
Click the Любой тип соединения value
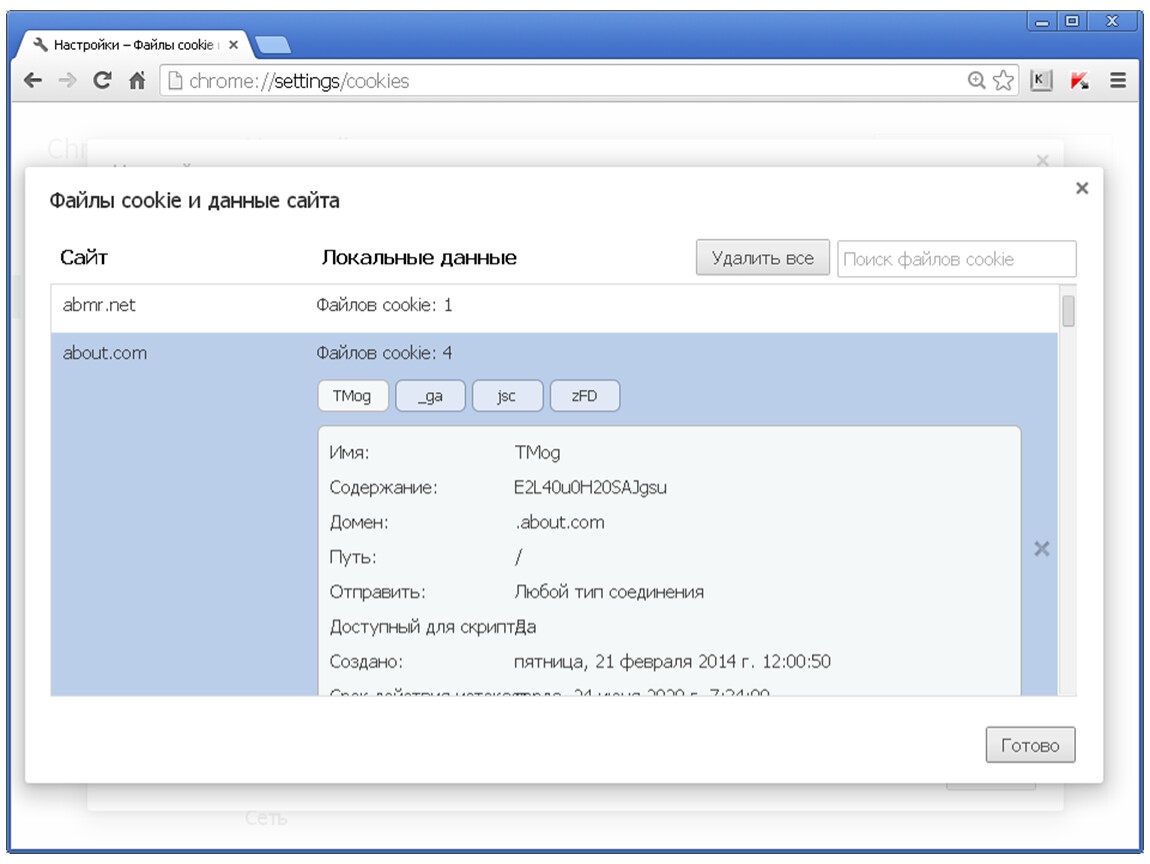[x=609, y=592]
